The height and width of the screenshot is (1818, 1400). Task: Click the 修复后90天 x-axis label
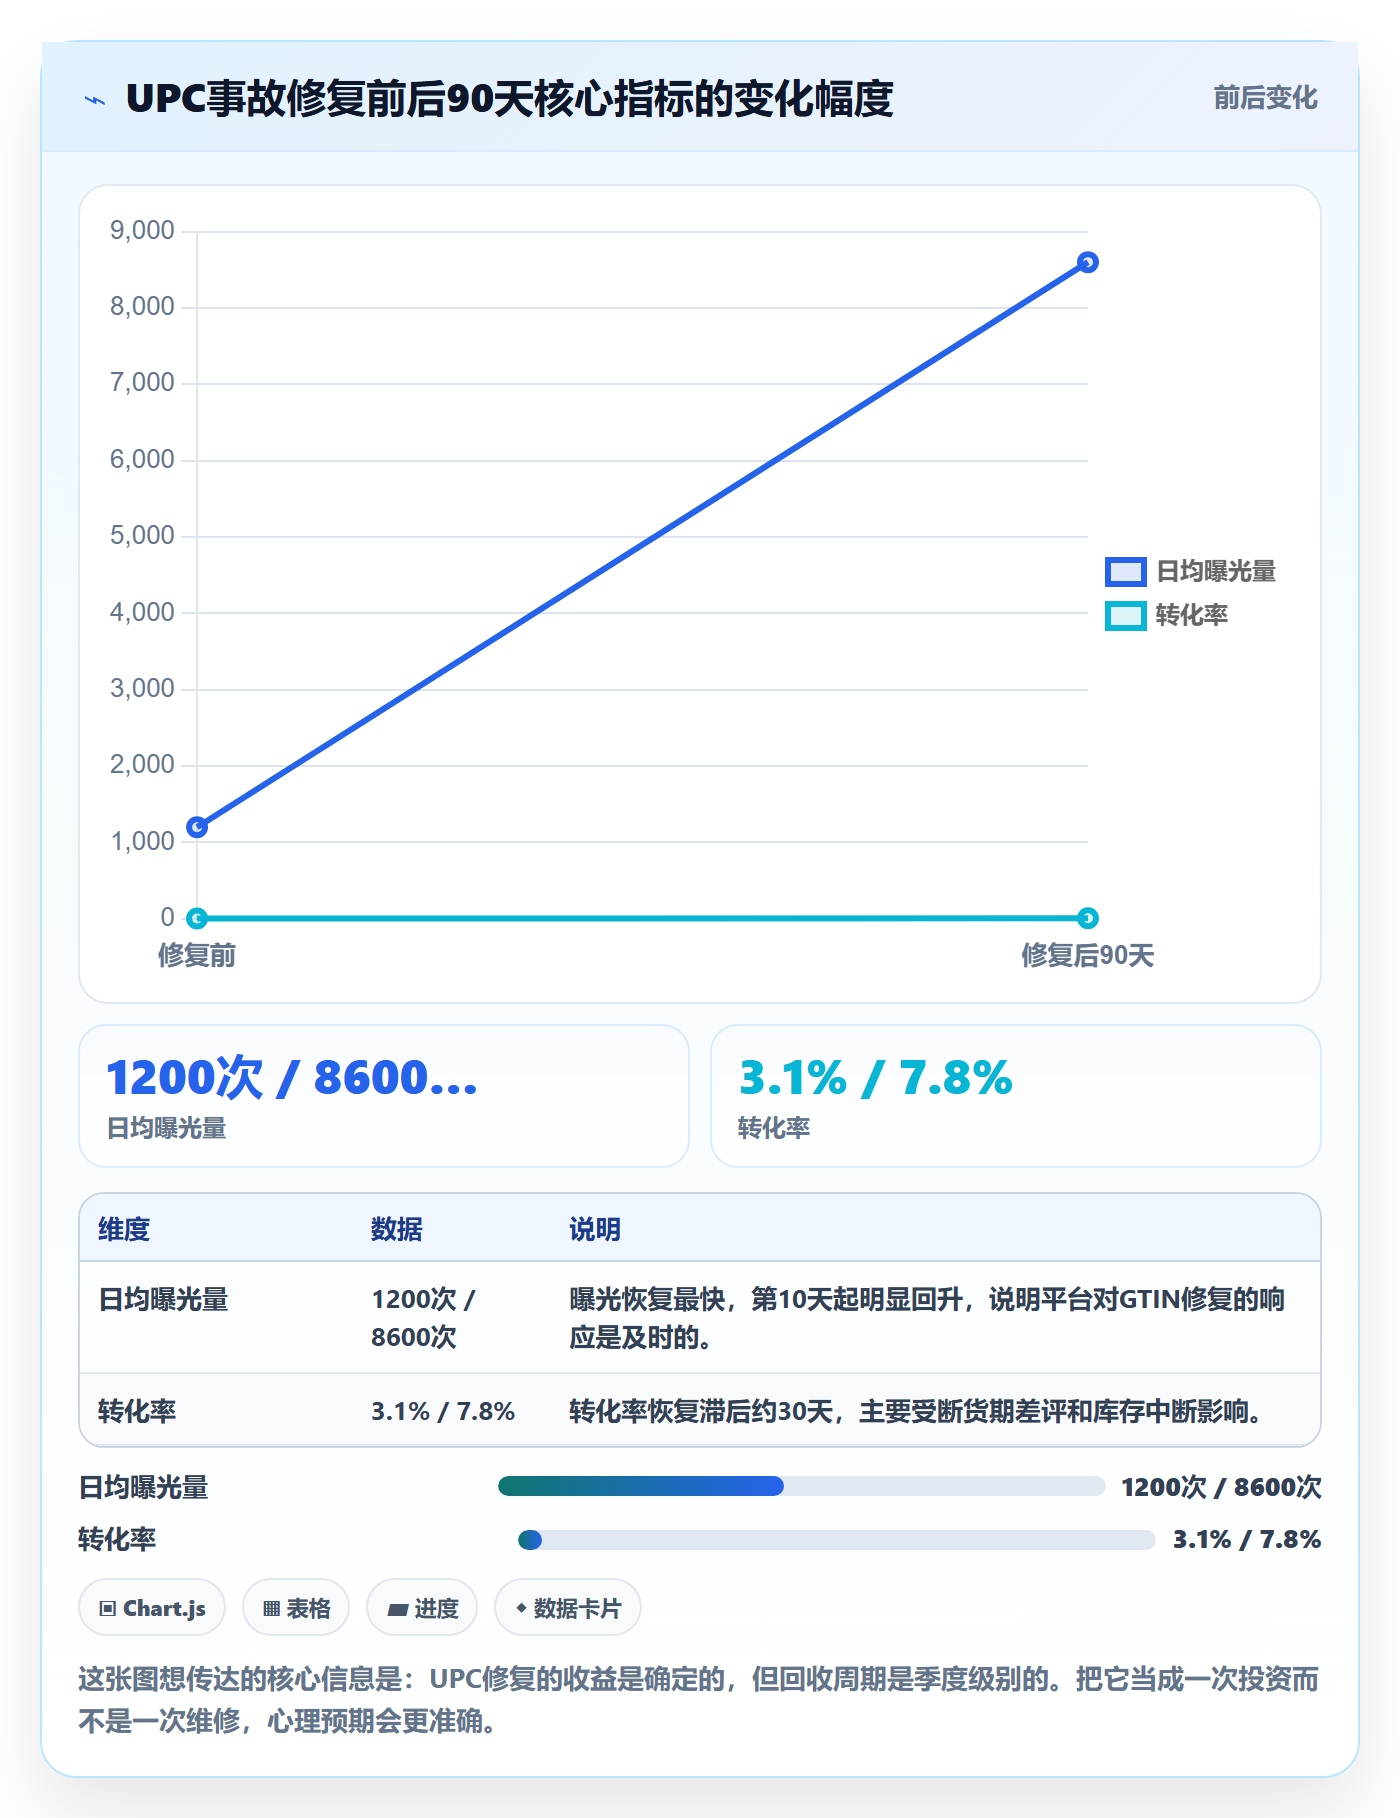click(x=1088, y=955)
